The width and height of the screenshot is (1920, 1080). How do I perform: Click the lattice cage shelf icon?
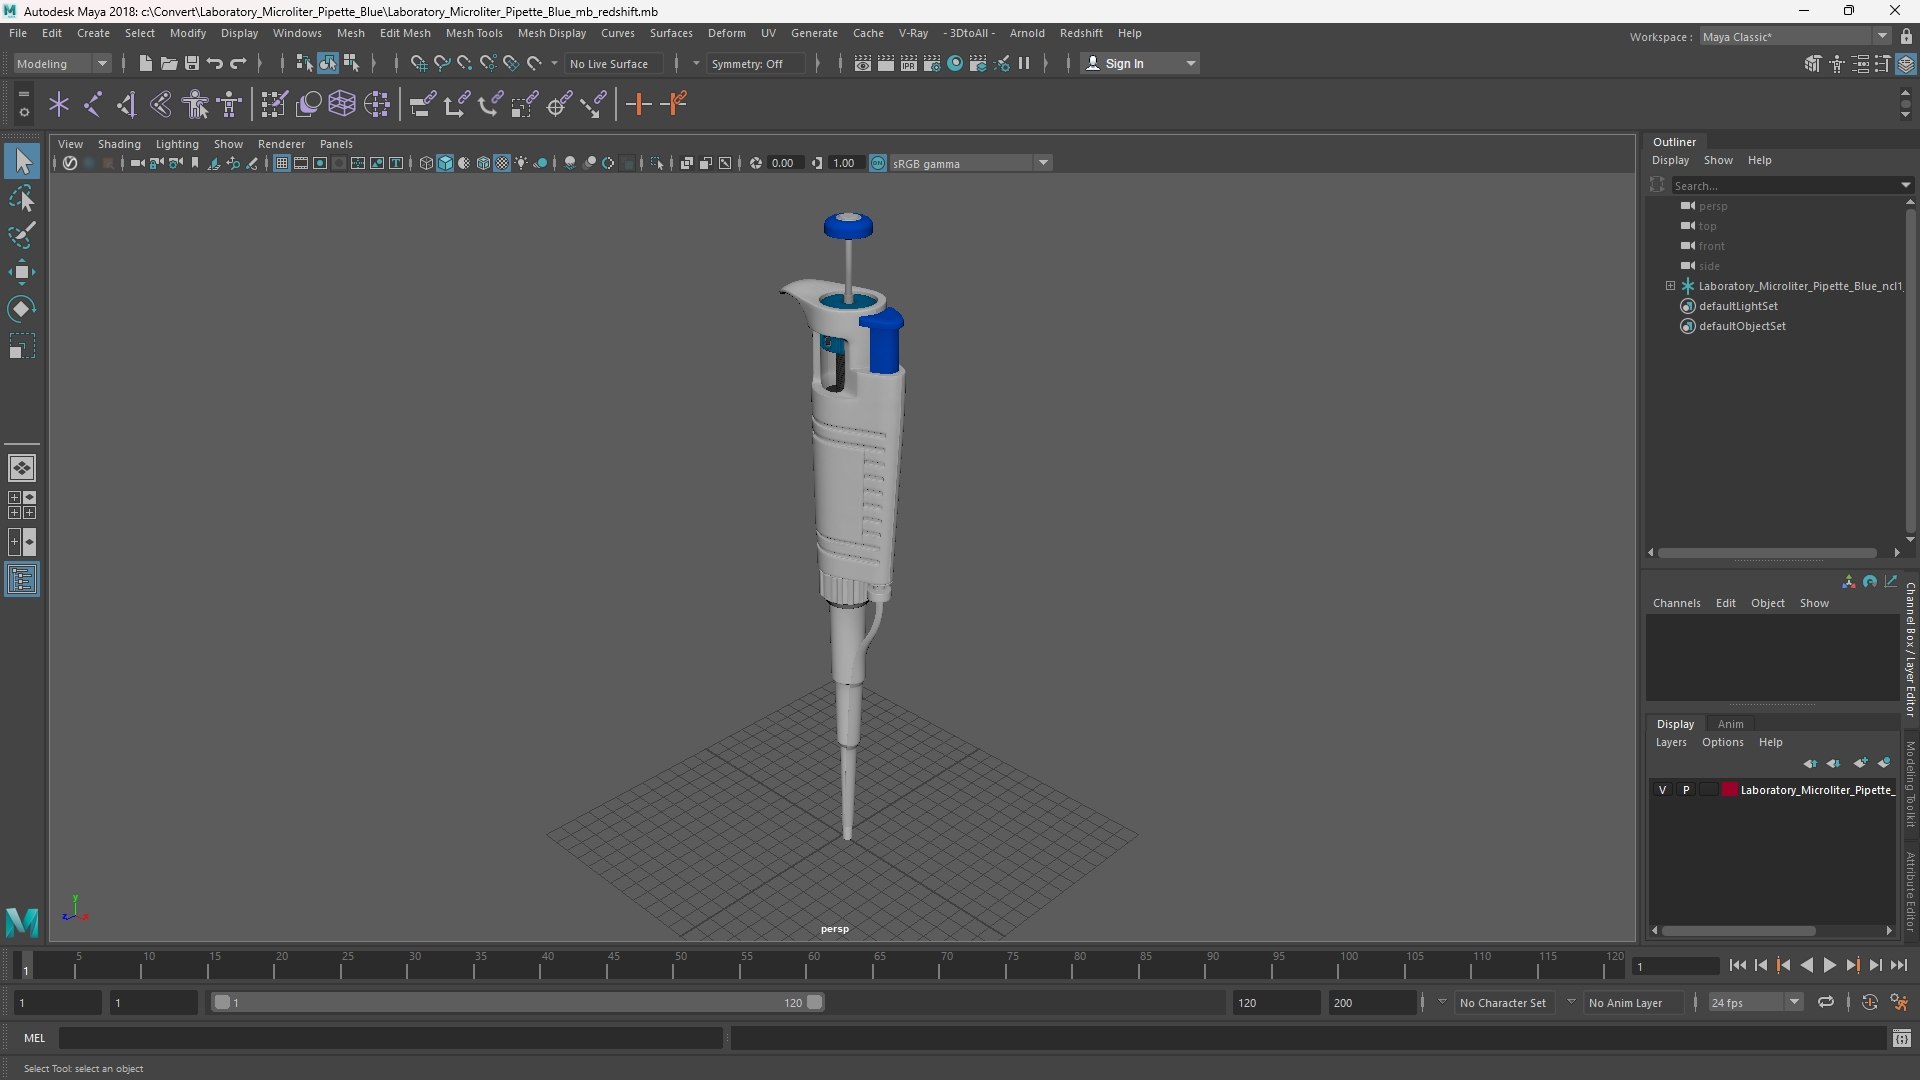pyautogui.click(x=343, y=104)
